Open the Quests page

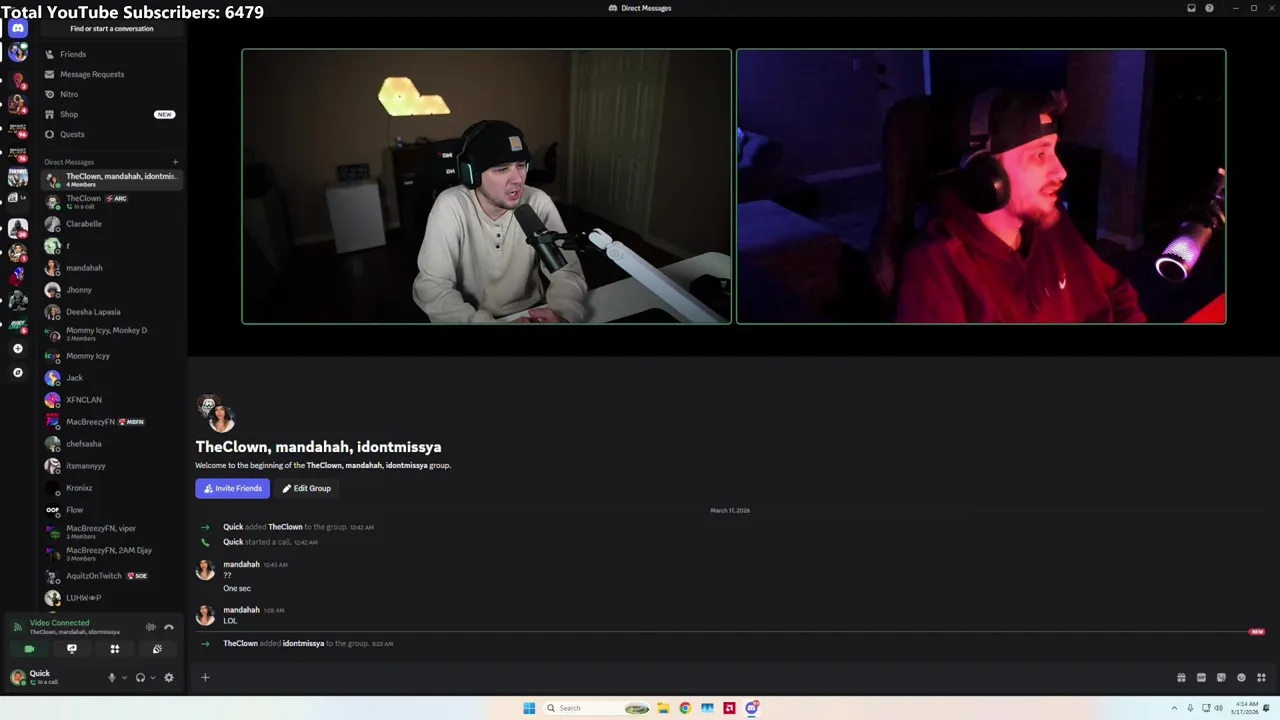click(x=110, y=134)
